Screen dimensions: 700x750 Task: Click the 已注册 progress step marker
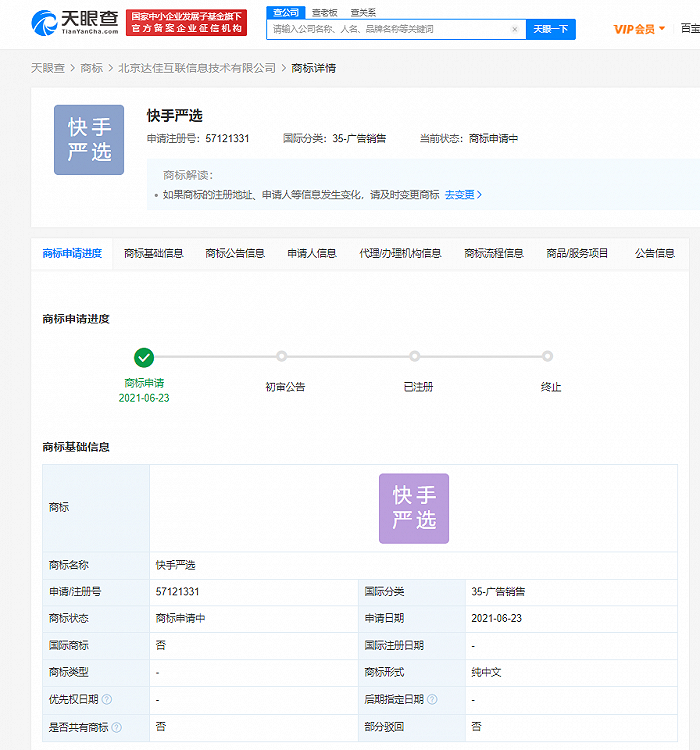[x=415, y=356]
